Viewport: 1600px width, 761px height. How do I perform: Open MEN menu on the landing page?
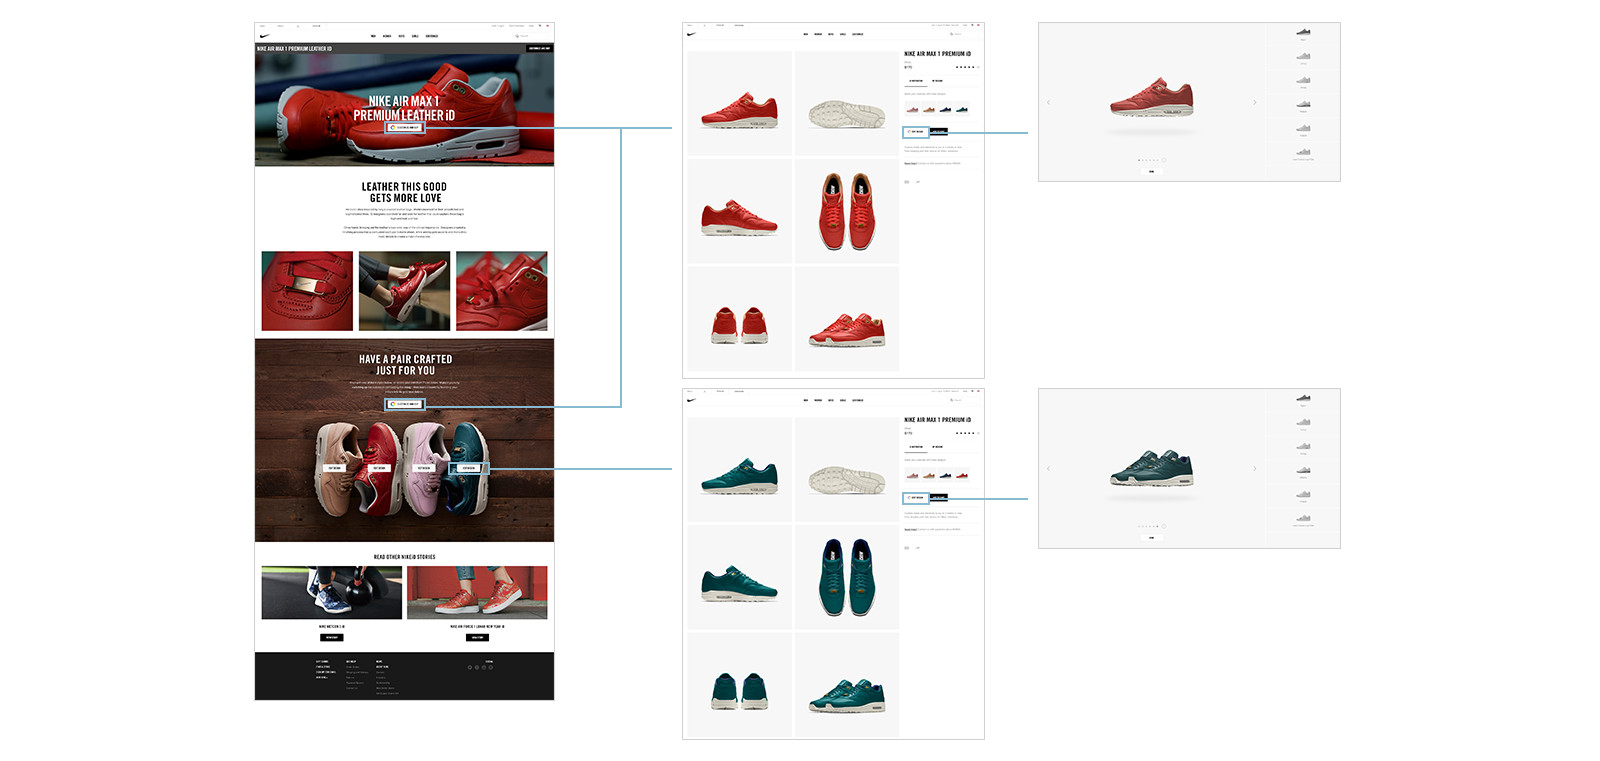(373, 36)
